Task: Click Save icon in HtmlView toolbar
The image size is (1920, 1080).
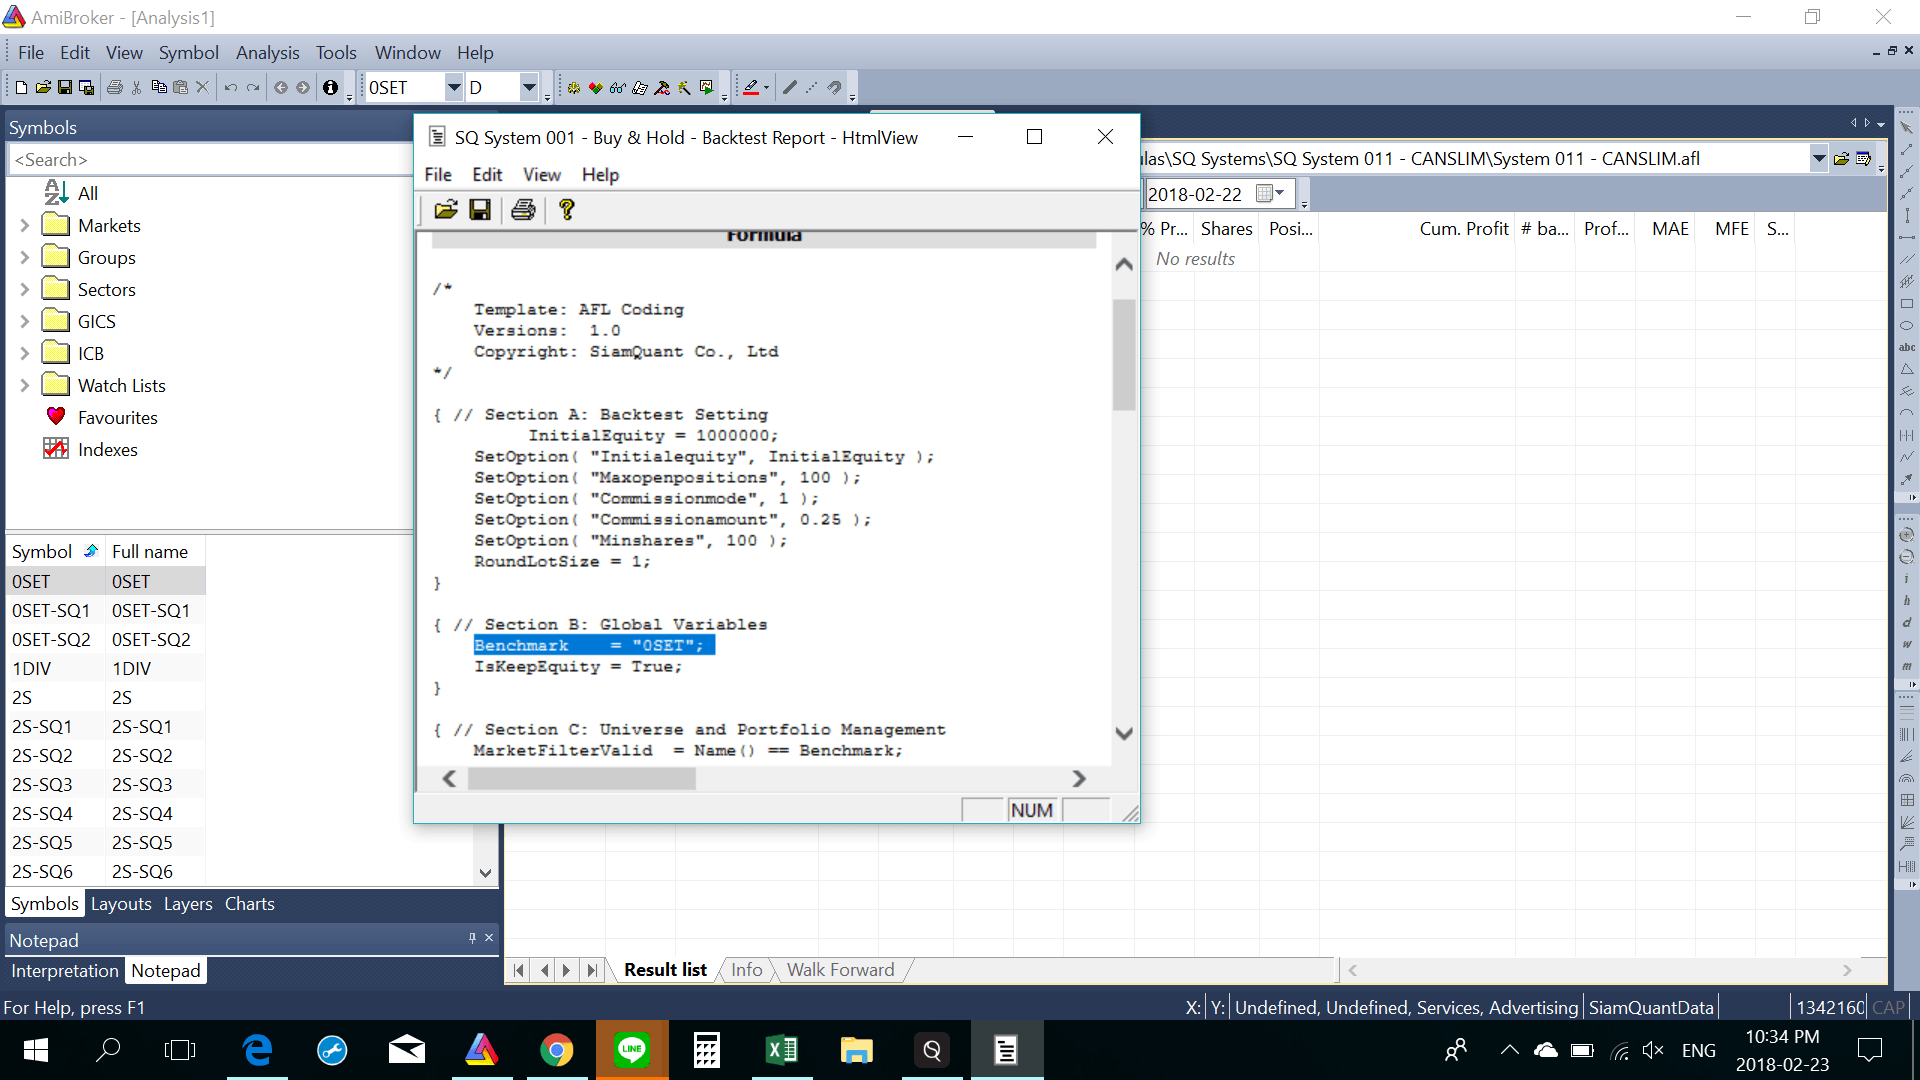Action: (x=480, y=210)
